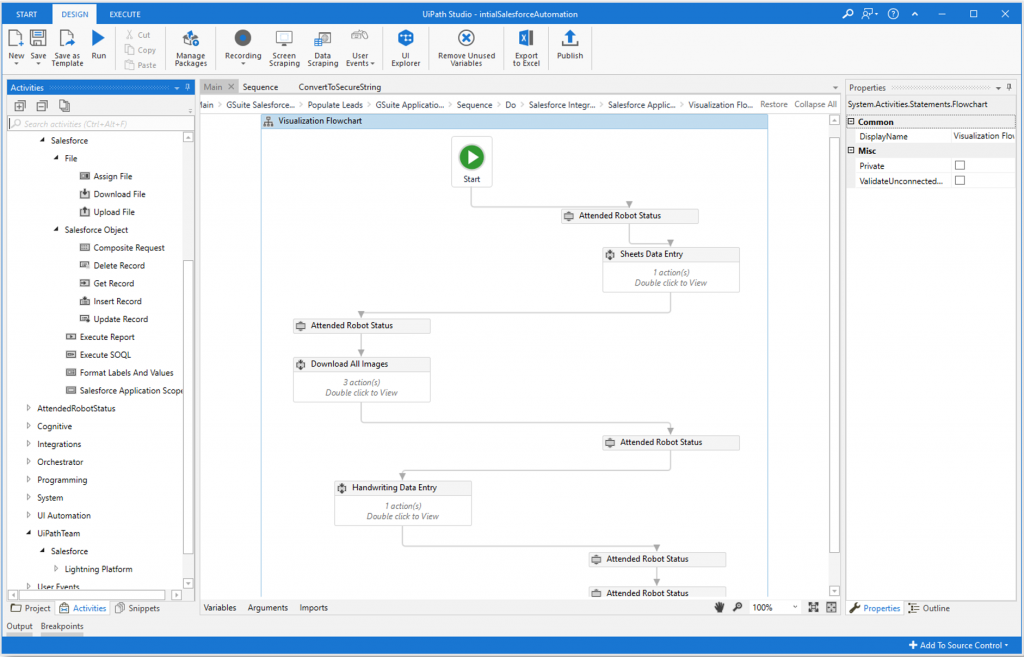The width and height of the screenshot is (1024, 657).
Task: Open the ConvertToSecureString tab
Action: tap(340, 87)
